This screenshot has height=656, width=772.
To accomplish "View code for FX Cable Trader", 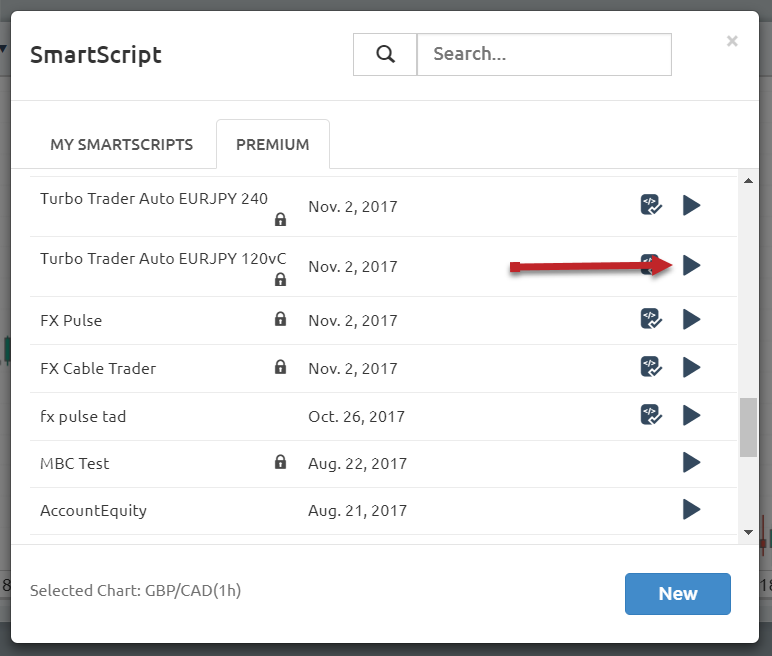I will click(x=651, y=367).
